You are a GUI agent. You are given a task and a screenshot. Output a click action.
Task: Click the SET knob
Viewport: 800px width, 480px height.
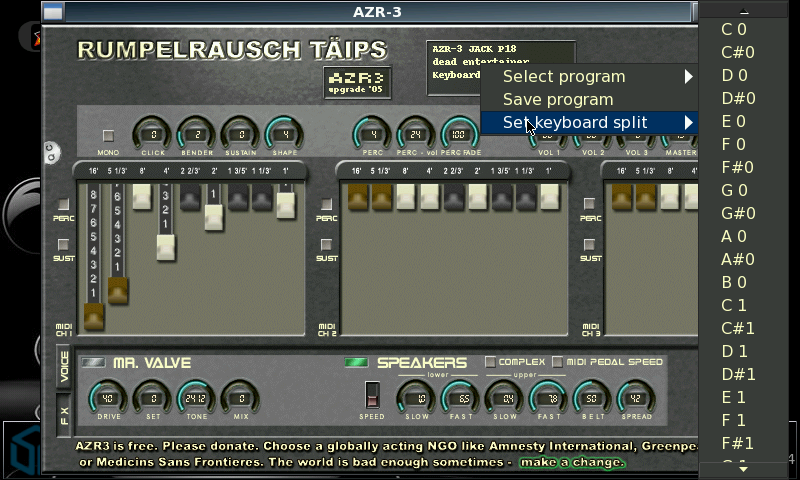(x=153, y=397)
